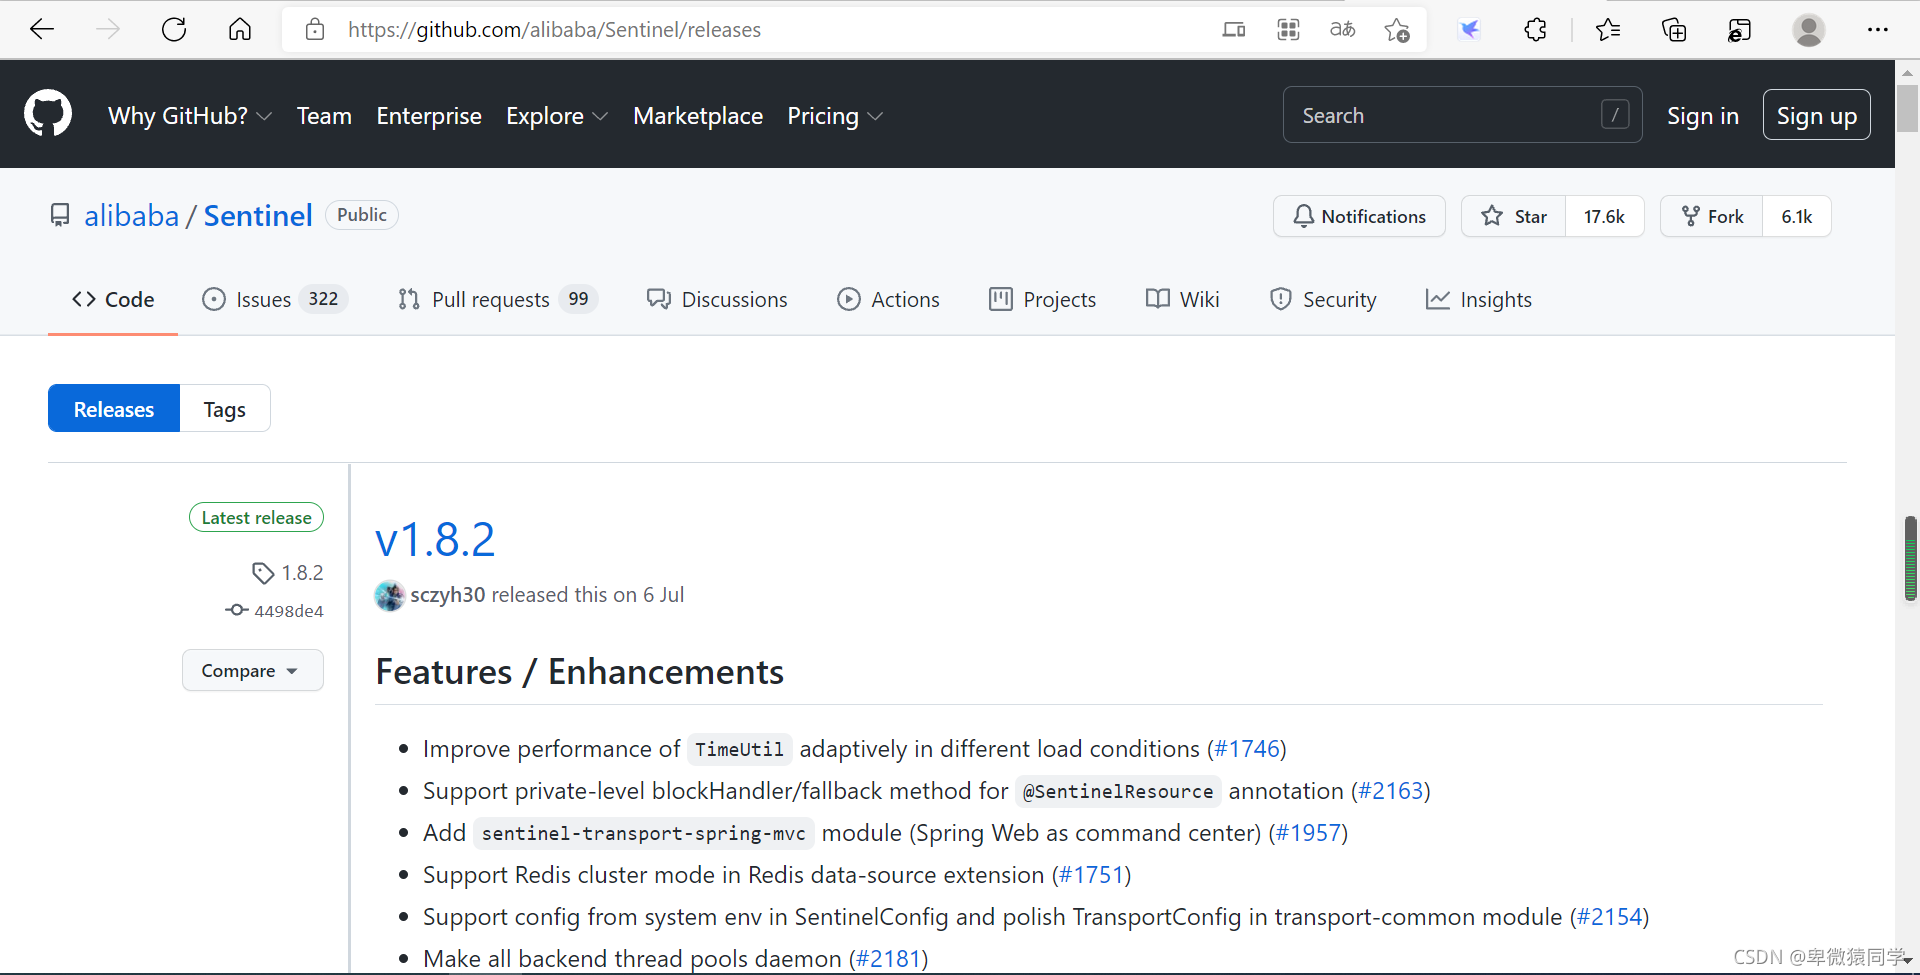The height and width of the screenshot is (975, 1920).
Task: Switch to the Actions tab
Action: click(888, 299)
